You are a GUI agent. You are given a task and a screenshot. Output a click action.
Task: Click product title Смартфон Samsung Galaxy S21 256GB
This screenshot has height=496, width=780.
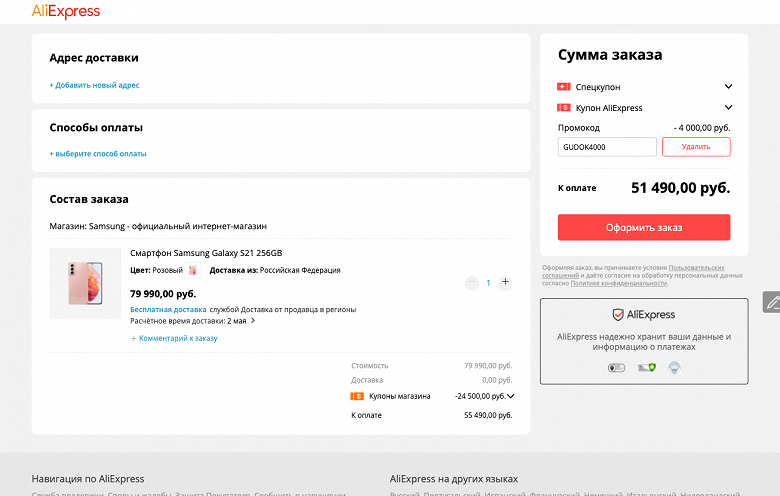206,253
